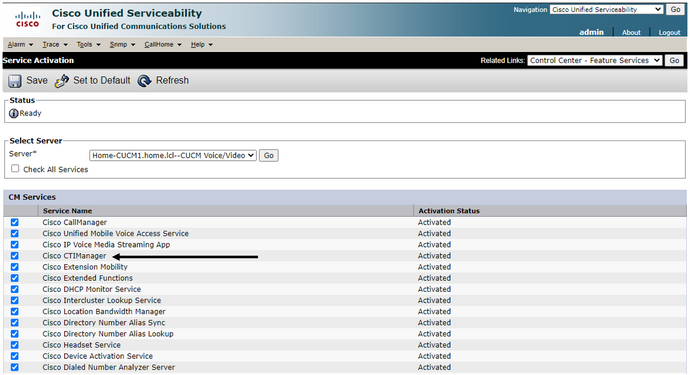Uncheck Cisco Directory Number Alias Sync checkbox
690x375 pixels.
pyautogui.click(x=15, y=323)
